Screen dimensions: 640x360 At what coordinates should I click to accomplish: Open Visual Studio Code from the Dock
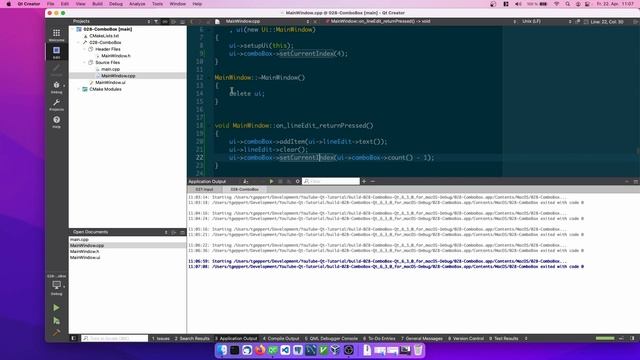285,350
